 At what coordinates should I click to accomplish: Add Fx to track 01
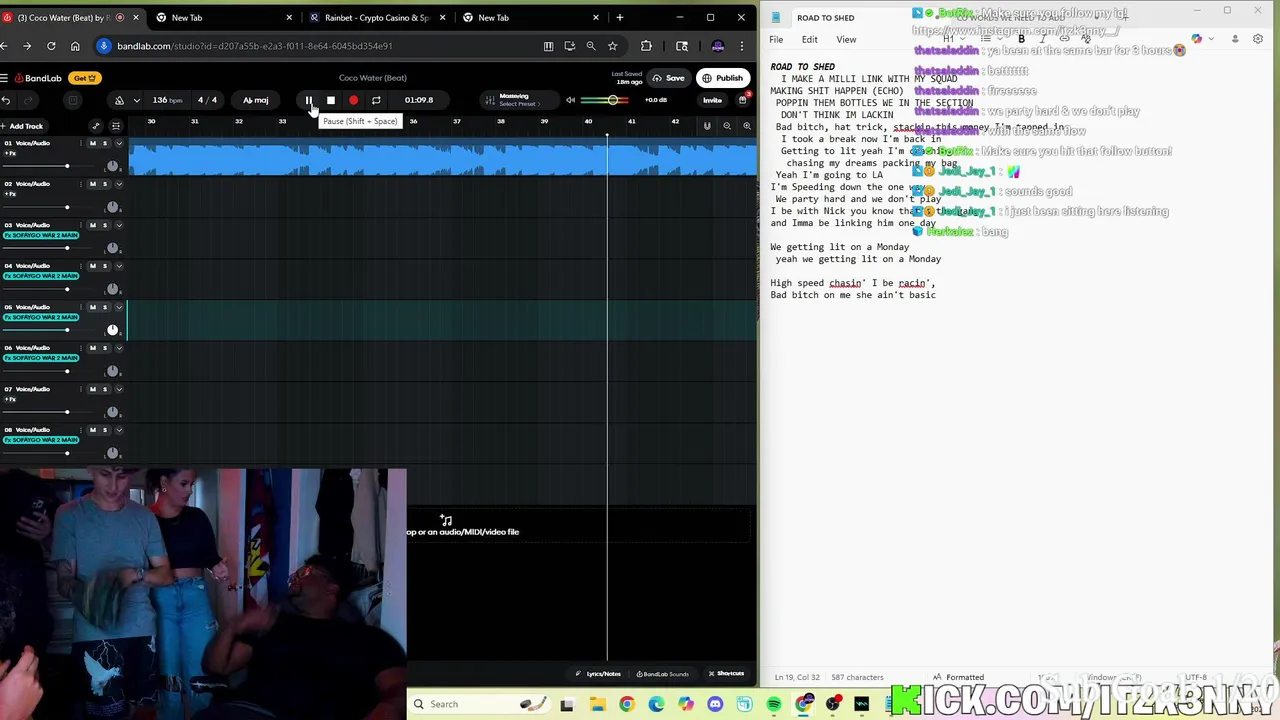coord(10,153)
